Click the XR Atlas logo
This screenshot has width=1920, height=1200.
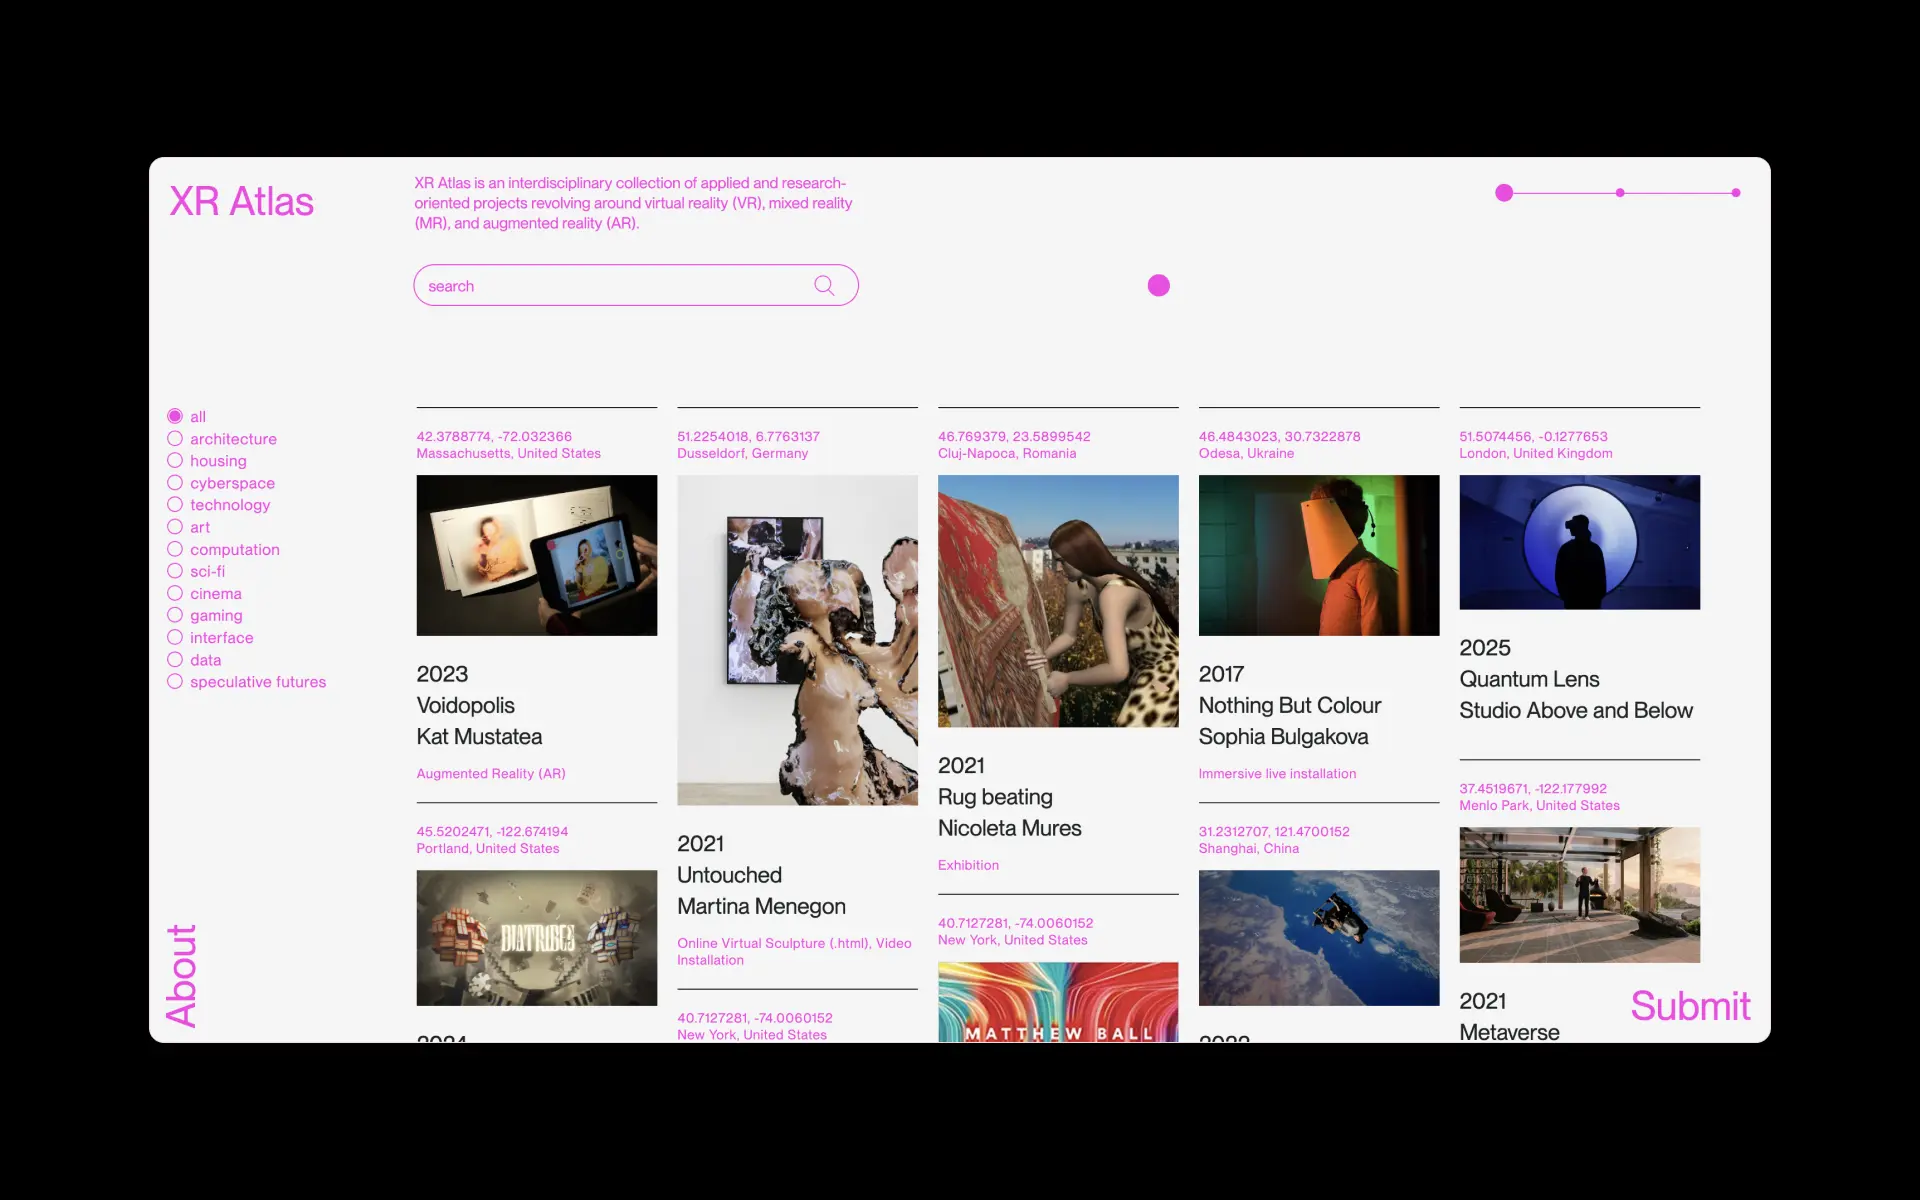[241, 202]
